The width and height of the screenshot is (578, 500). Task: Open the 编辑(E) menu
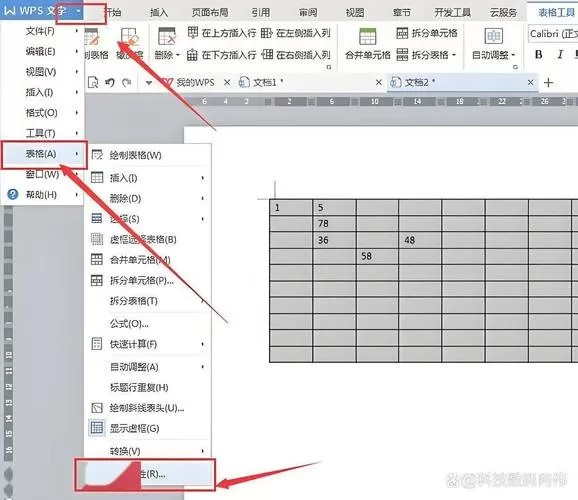pos(42,52)
